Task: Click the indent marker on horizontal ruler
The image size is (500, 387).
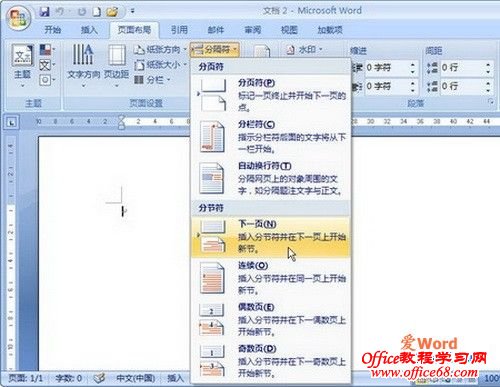Action: [121, 122]
